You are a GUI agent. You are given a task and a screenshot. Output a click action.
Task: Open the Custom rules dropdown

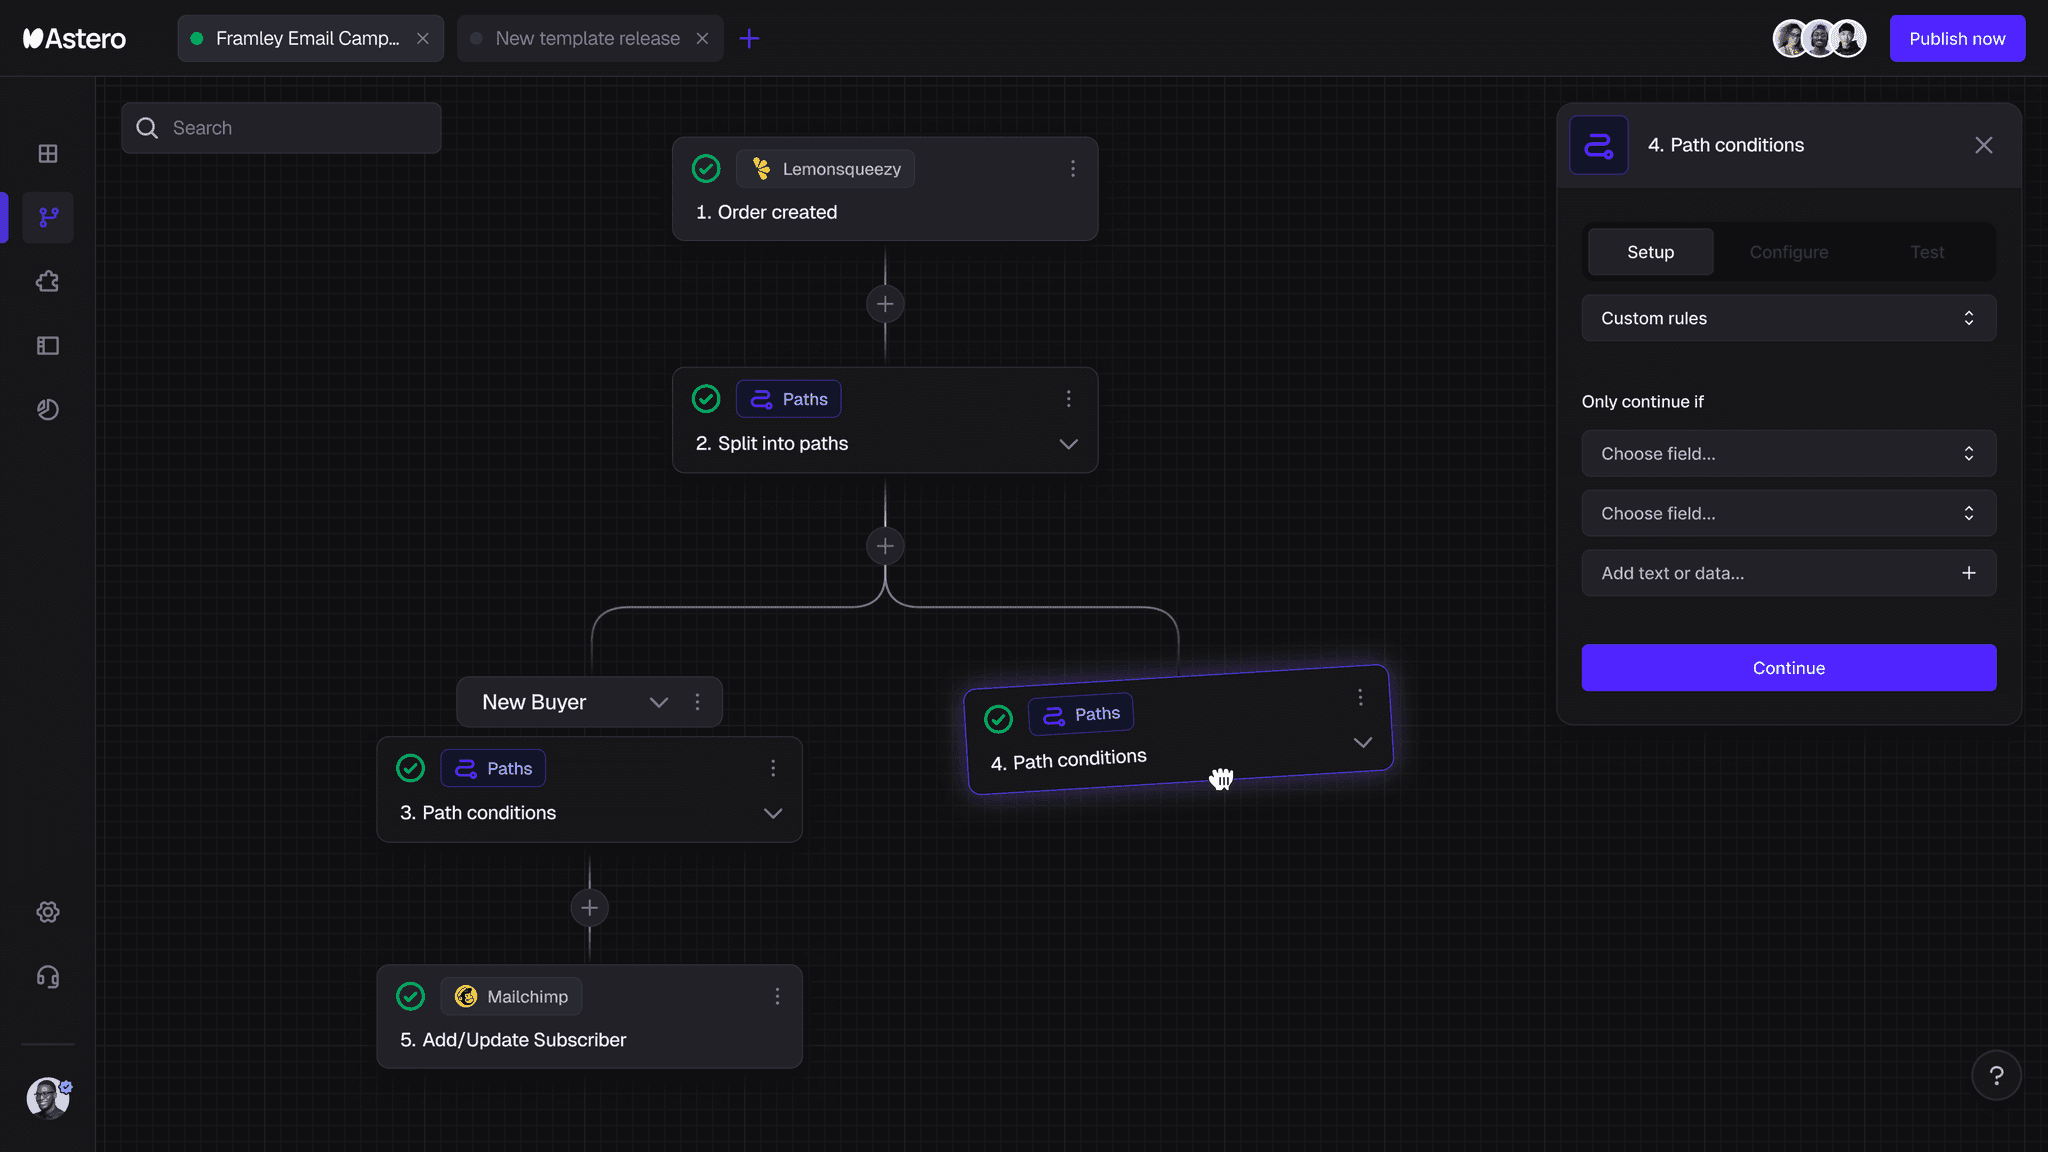point(1788,318)
